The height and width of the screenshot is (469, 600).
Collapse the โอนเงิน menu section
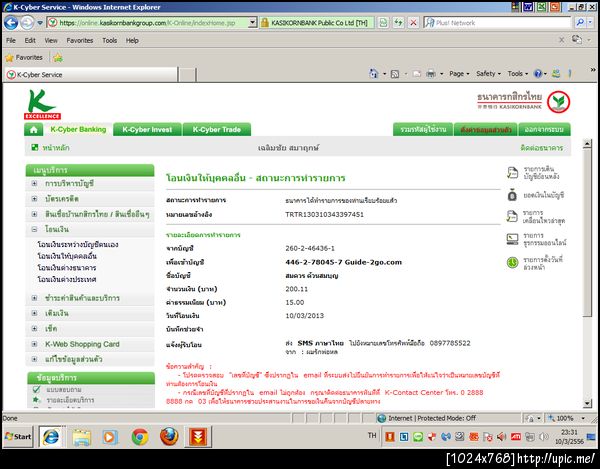34,230
